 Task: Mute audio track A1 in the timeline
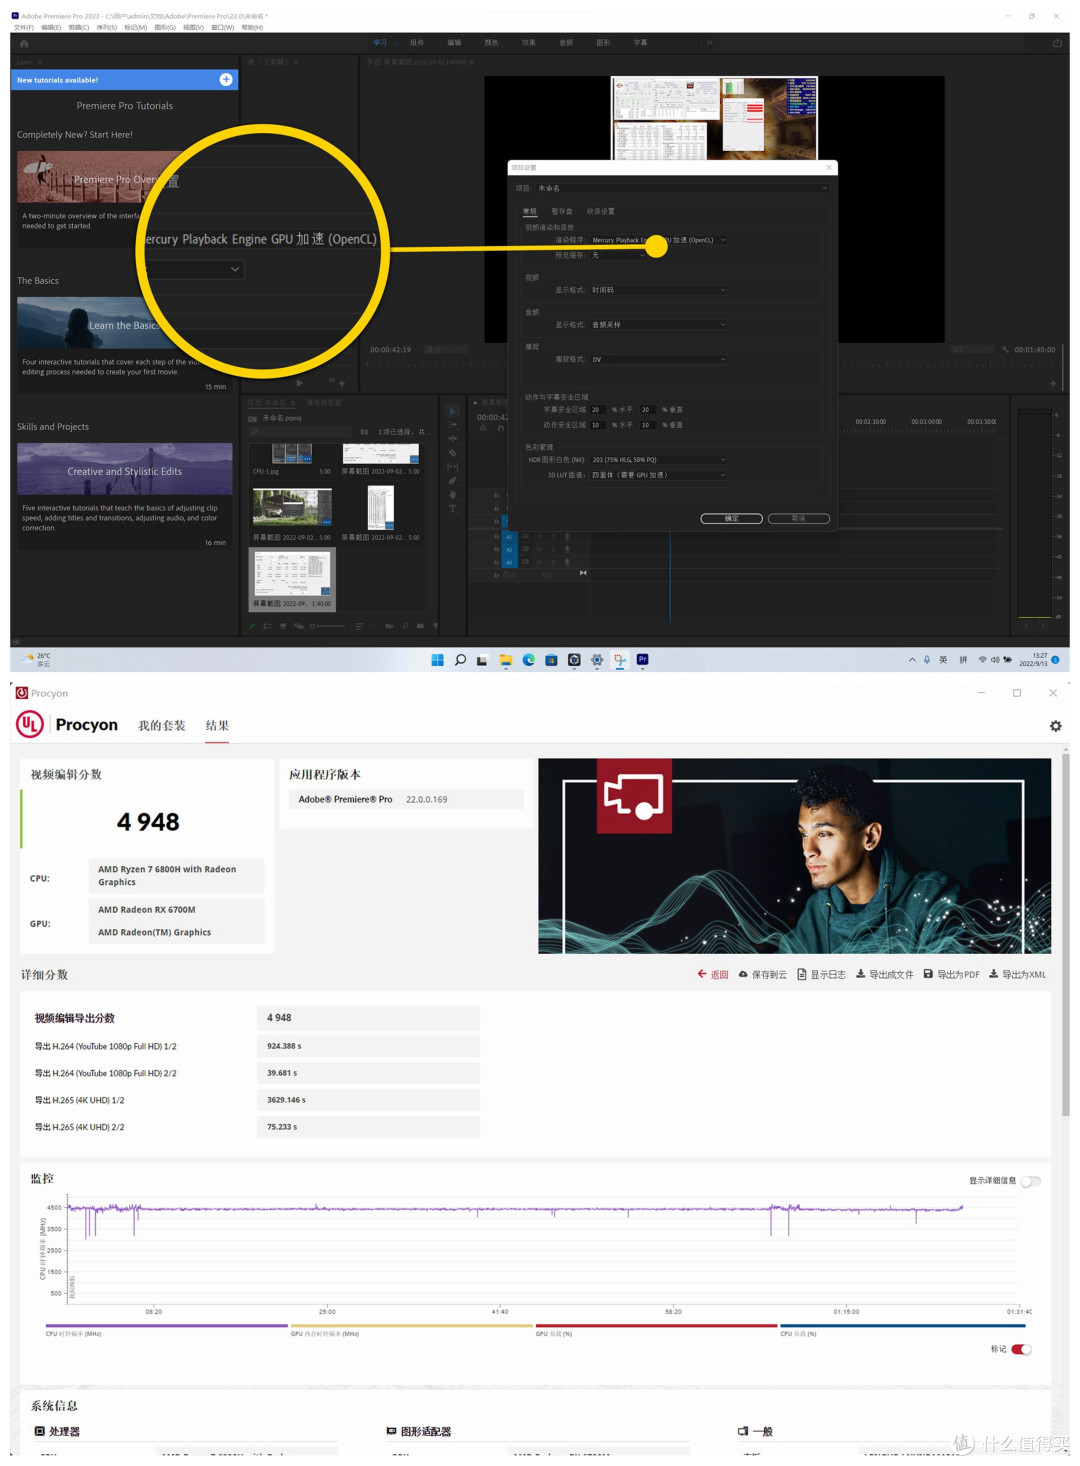tap(539, 537)
